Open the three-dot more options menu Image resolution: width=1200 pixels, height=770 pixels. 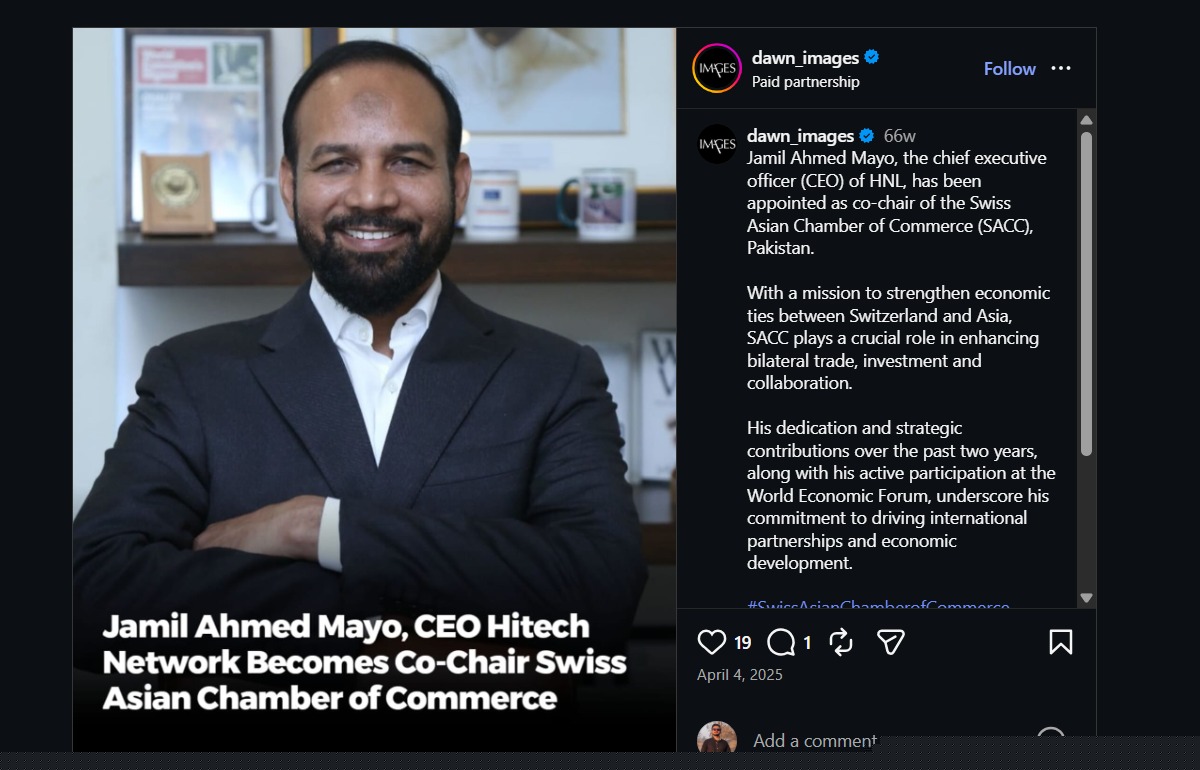pyautogui.click(x=1061, y=68)
